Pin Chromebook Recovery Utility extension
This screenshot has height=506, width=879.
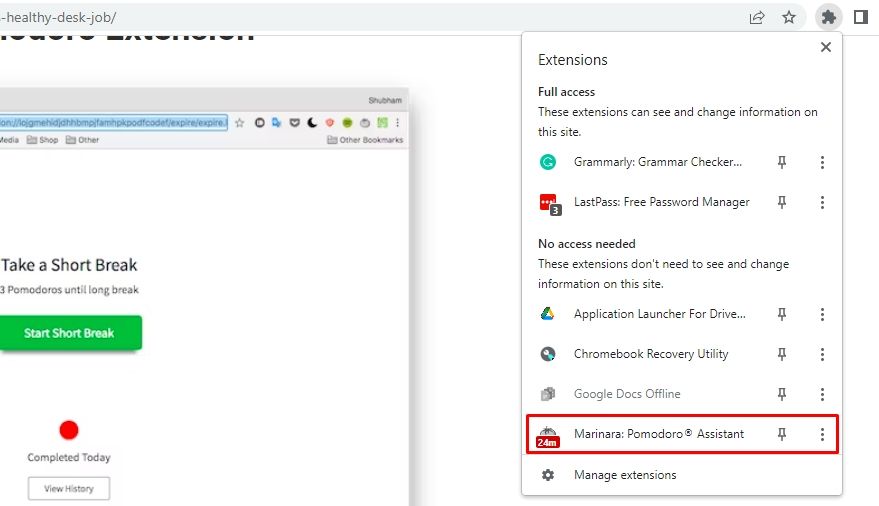coord(782,354)
